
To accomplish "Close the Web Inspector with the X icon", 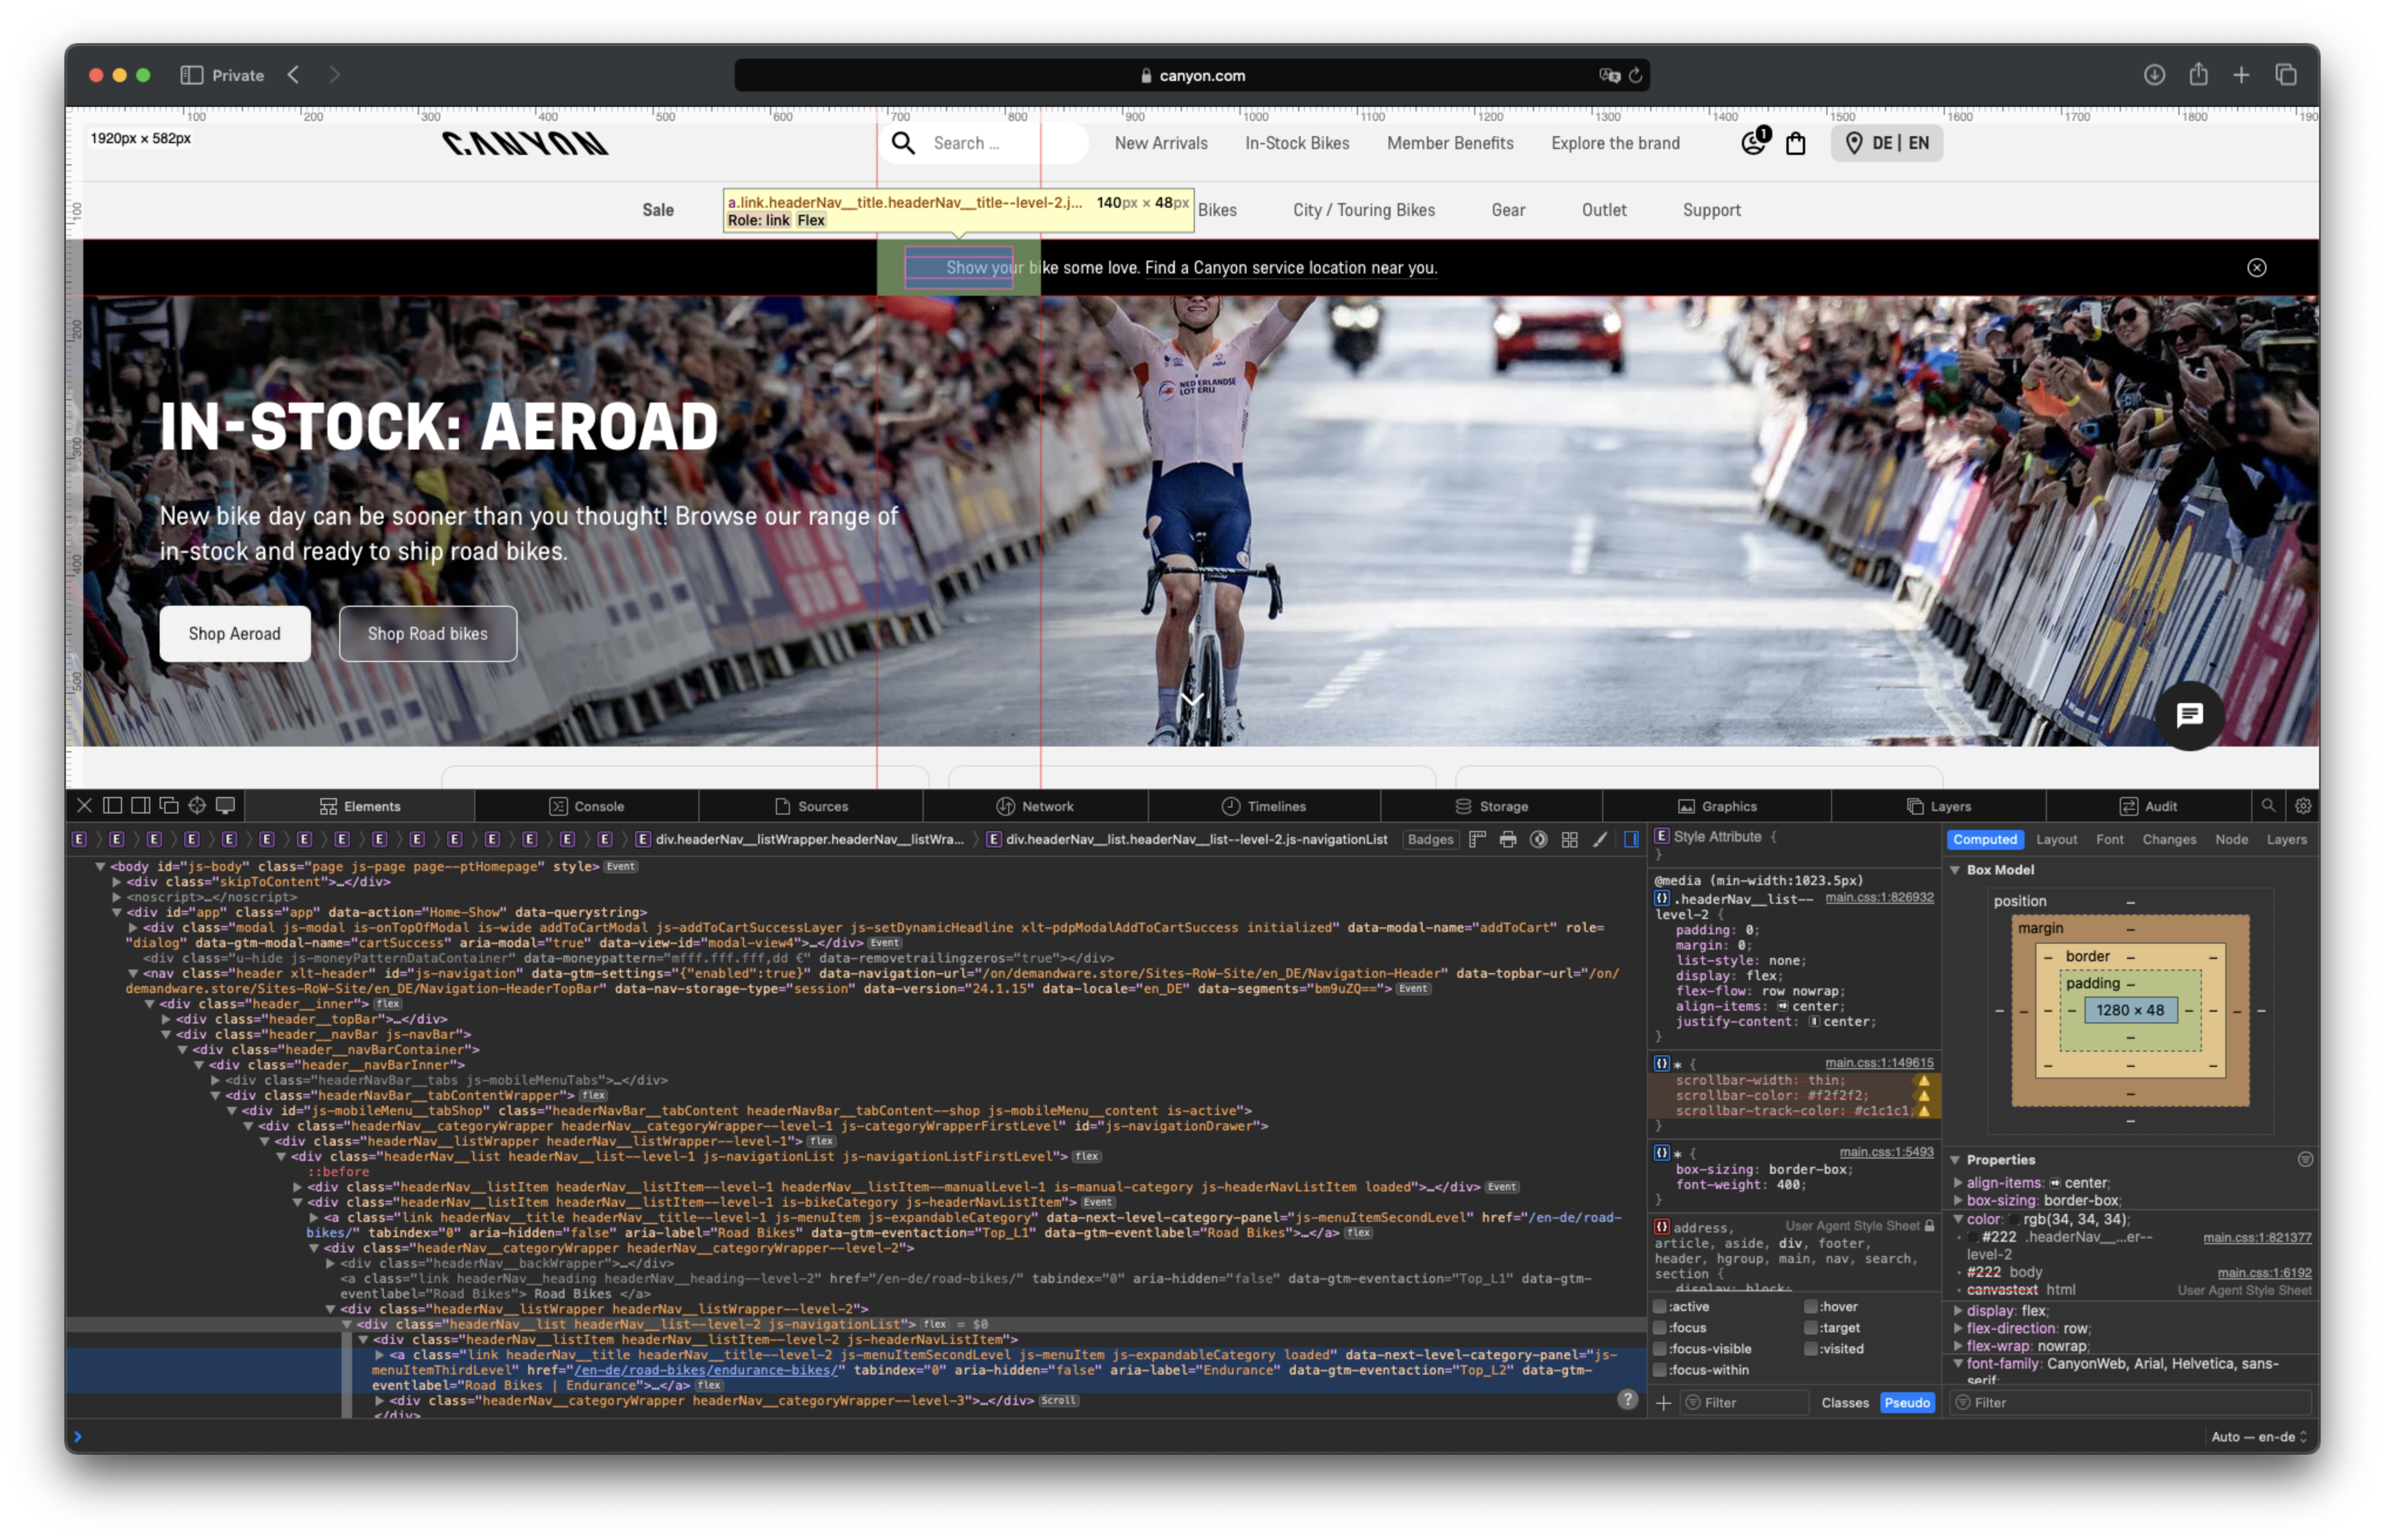I will click(84, 805).
